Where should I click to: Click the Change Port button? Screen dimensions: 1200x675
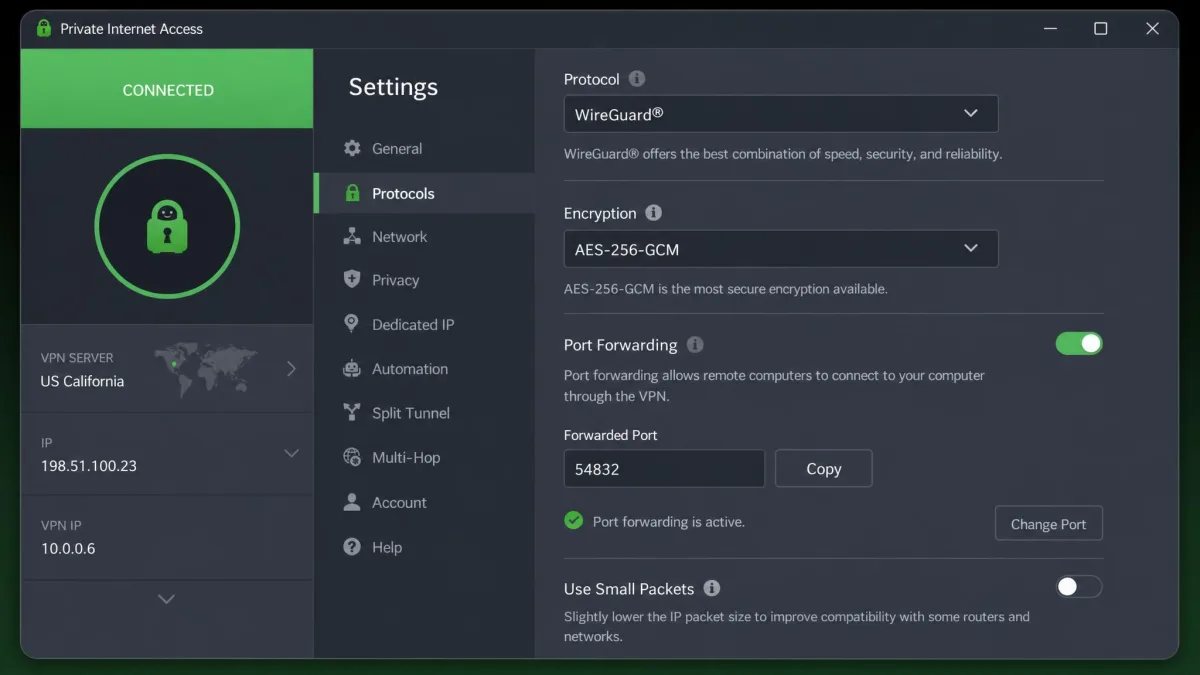[x=1048, y=523]
